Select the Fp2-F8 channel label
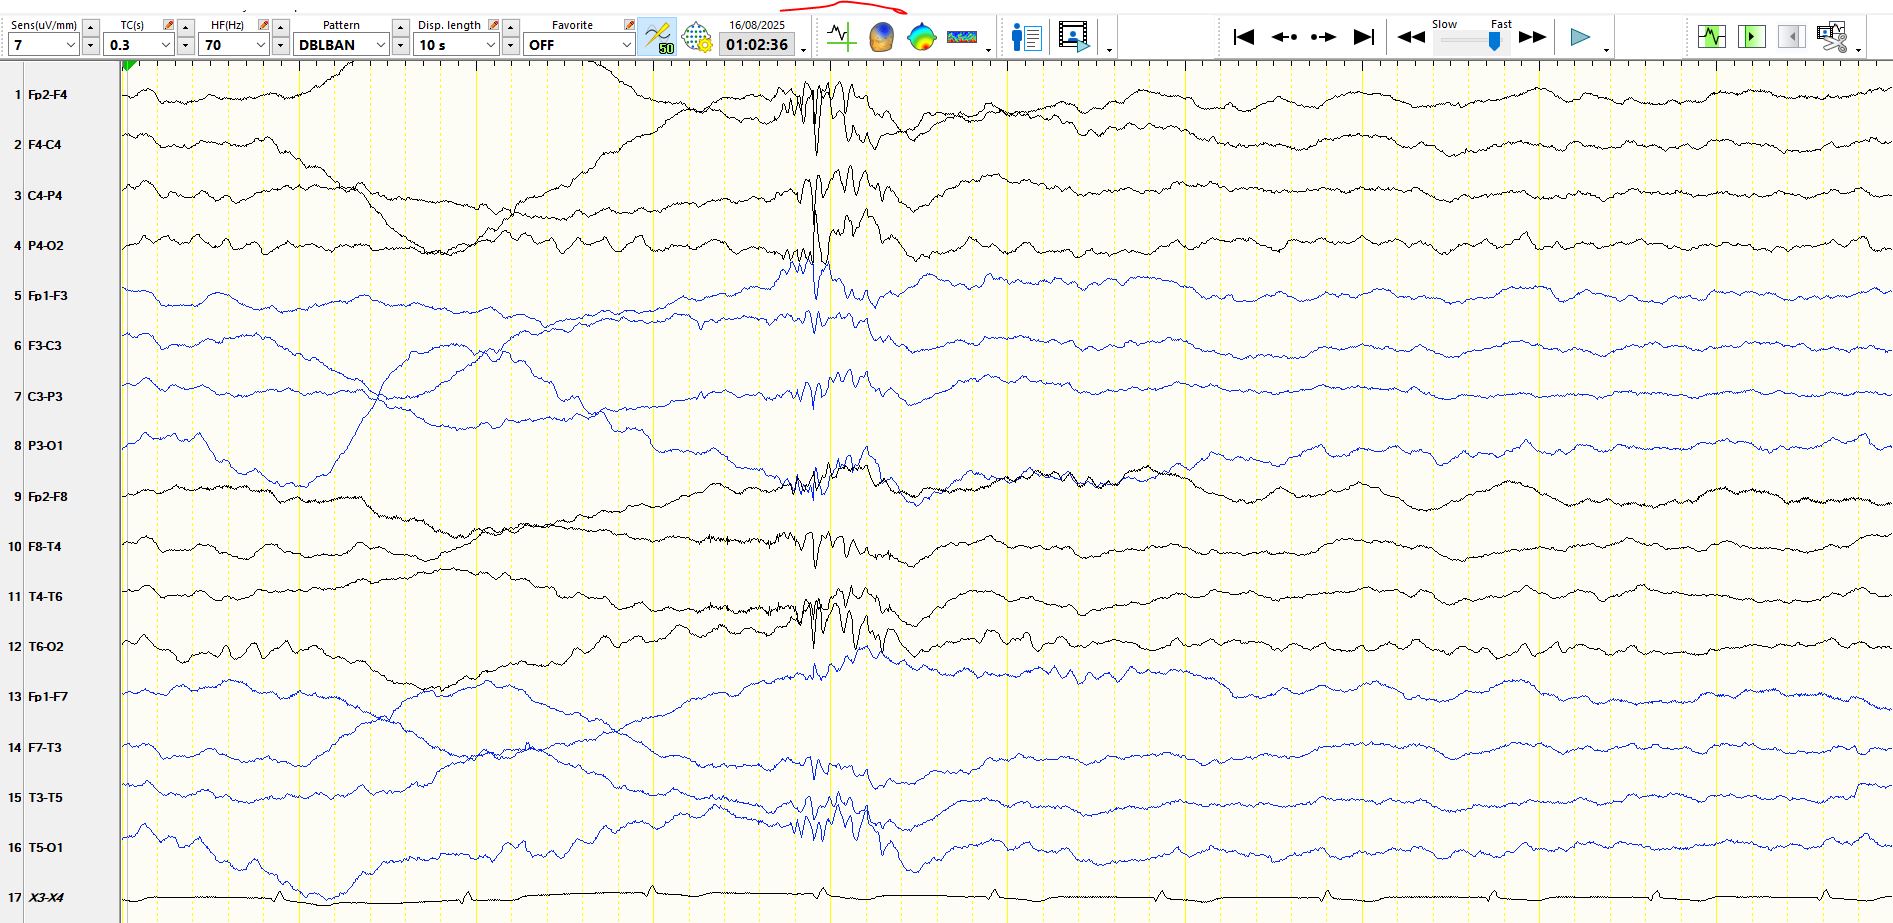The image size is (1893, 923). tap(47, 497)
